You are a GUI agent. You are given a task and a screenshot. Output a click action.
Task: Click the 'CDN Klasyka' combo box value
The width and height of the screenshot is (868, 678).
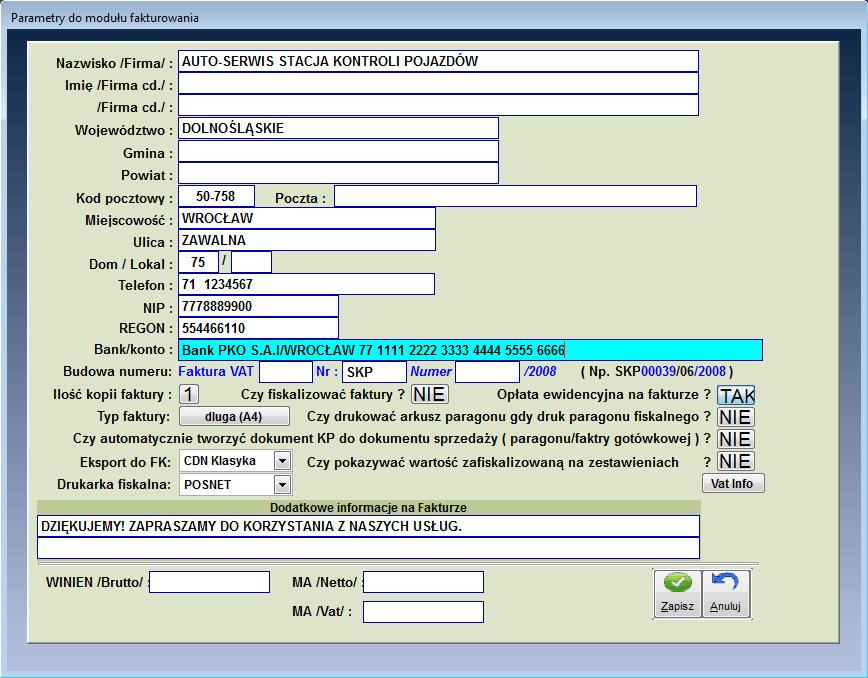tap(227, 461)
